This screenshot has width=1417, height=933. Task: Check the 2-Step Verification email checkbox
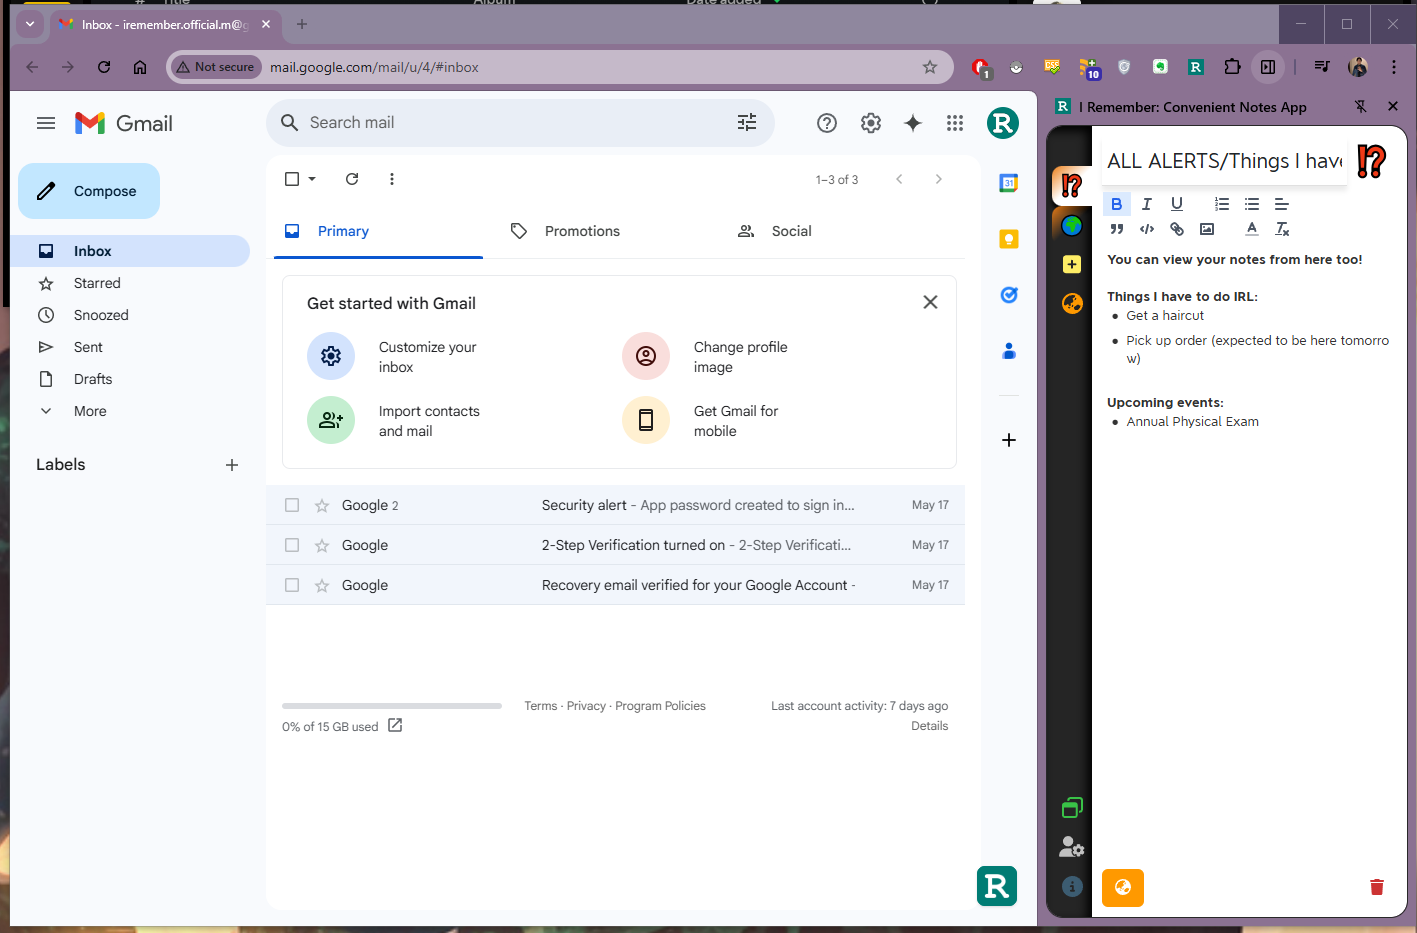(x=292, y=545)
